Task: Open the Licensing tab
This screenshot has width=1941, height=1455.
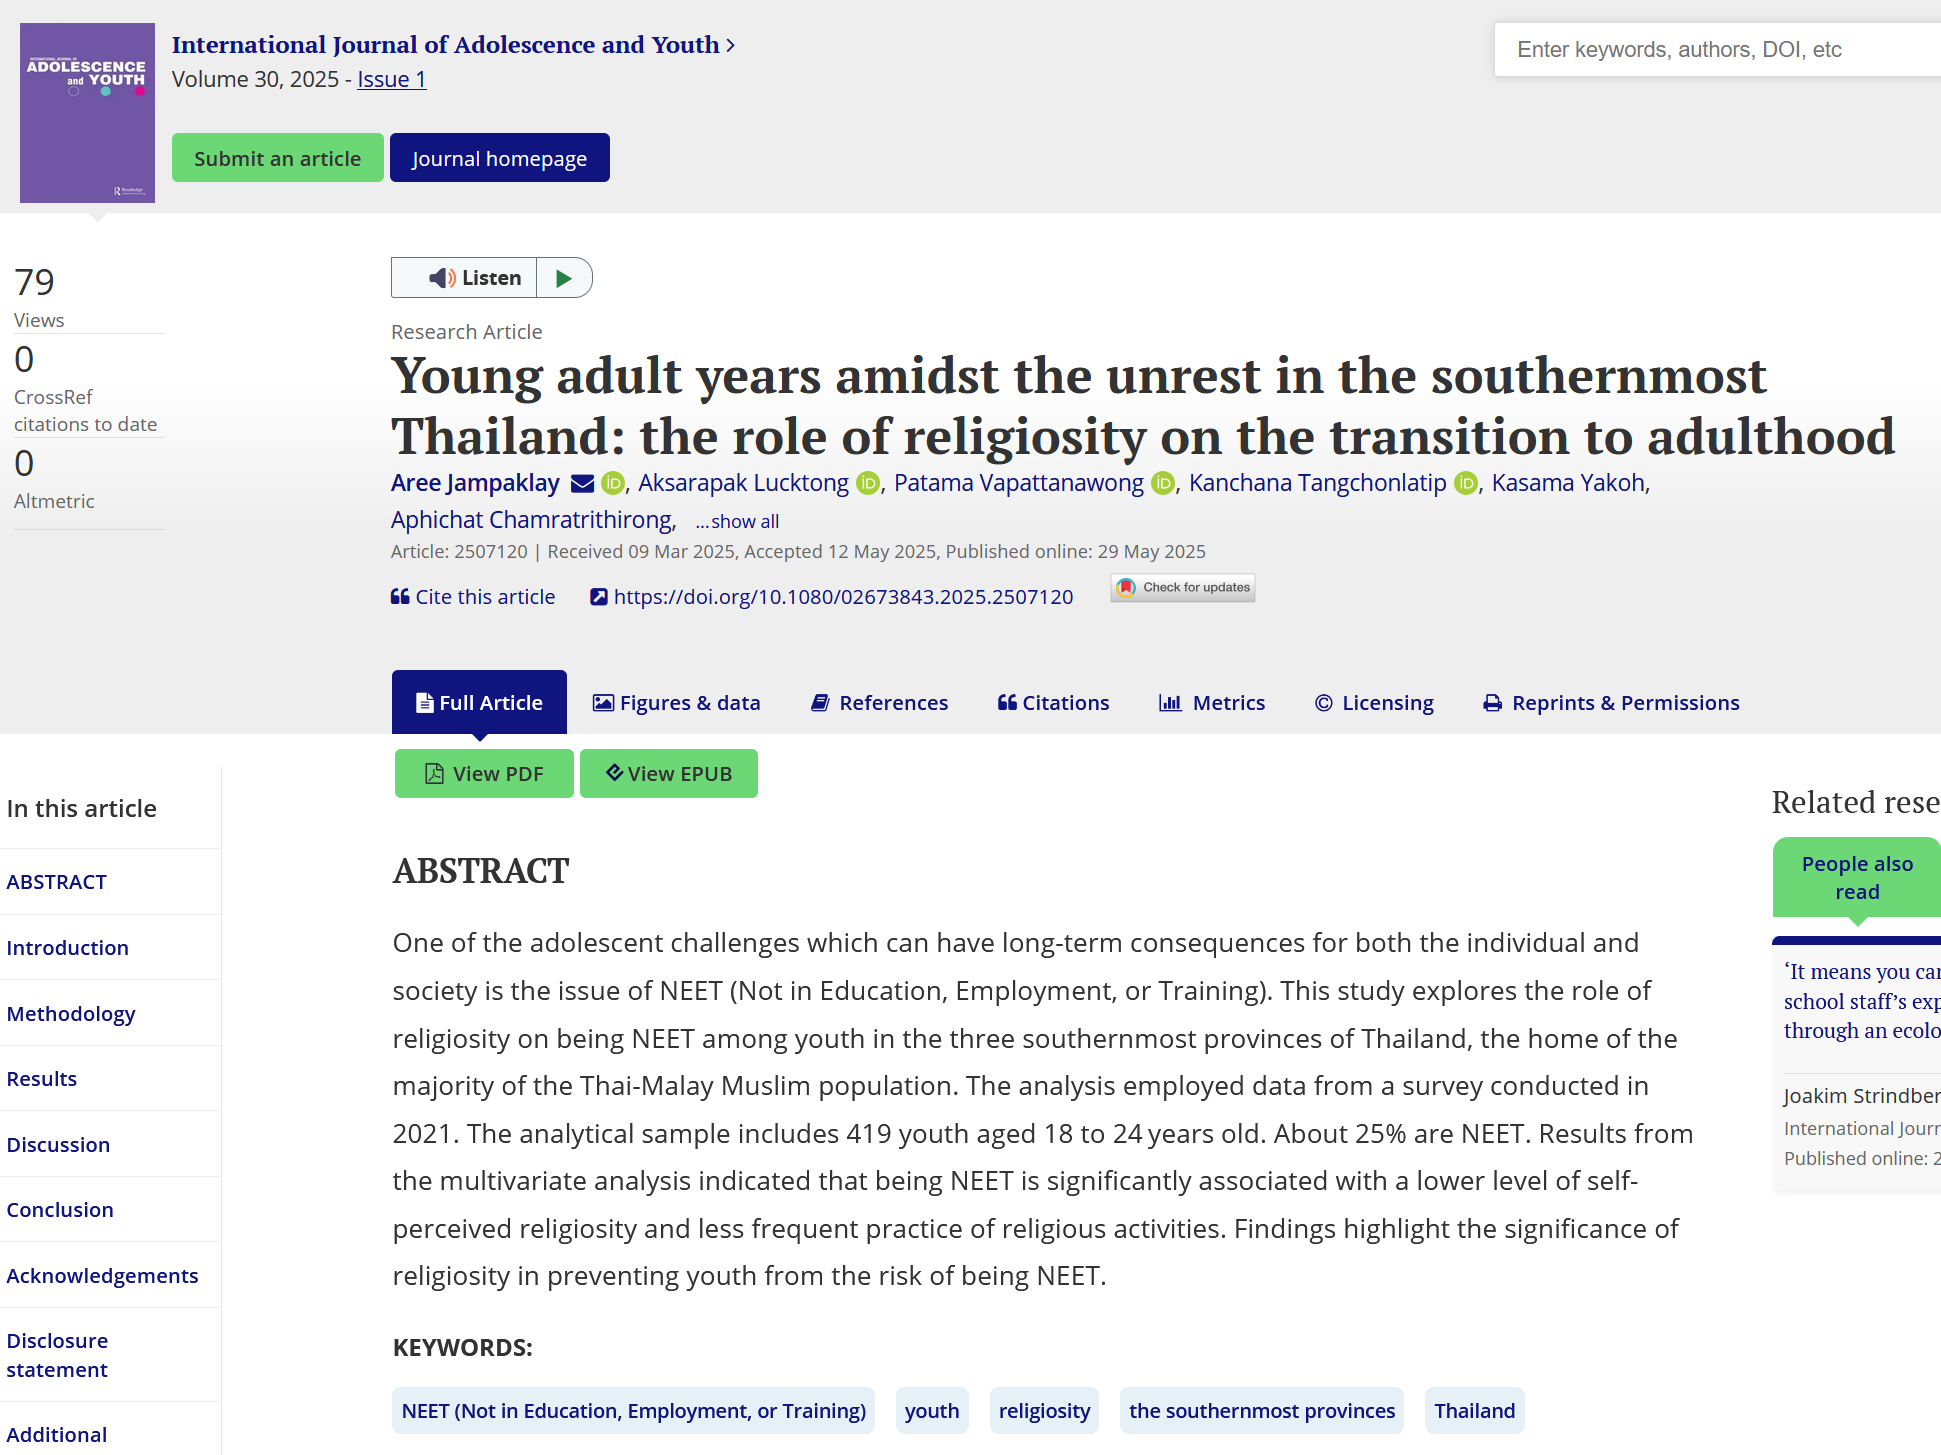Action: [x=1374, y=703]
